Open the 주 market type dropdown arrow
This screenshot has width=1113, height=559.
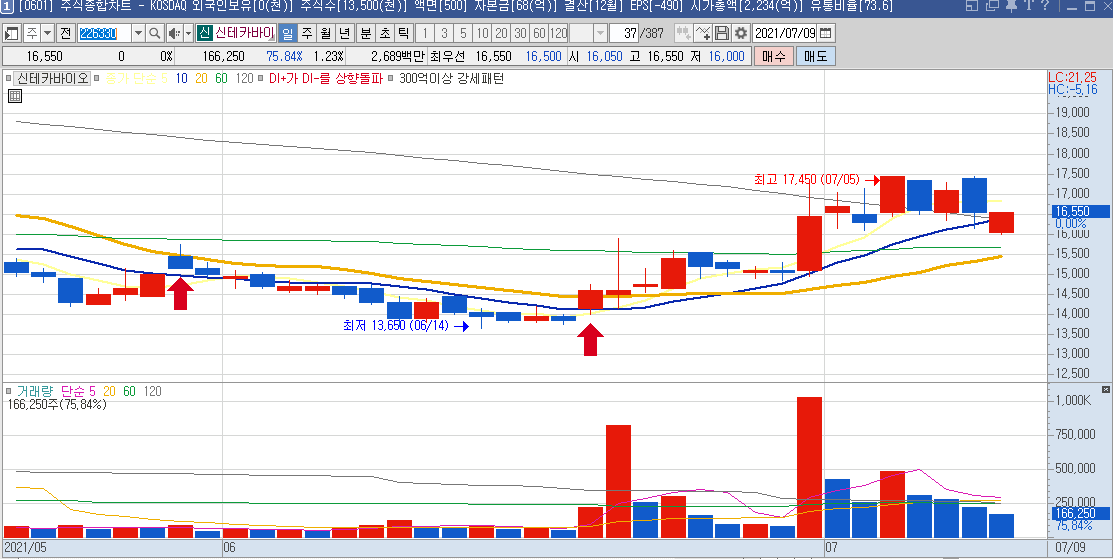pos(48,33)
